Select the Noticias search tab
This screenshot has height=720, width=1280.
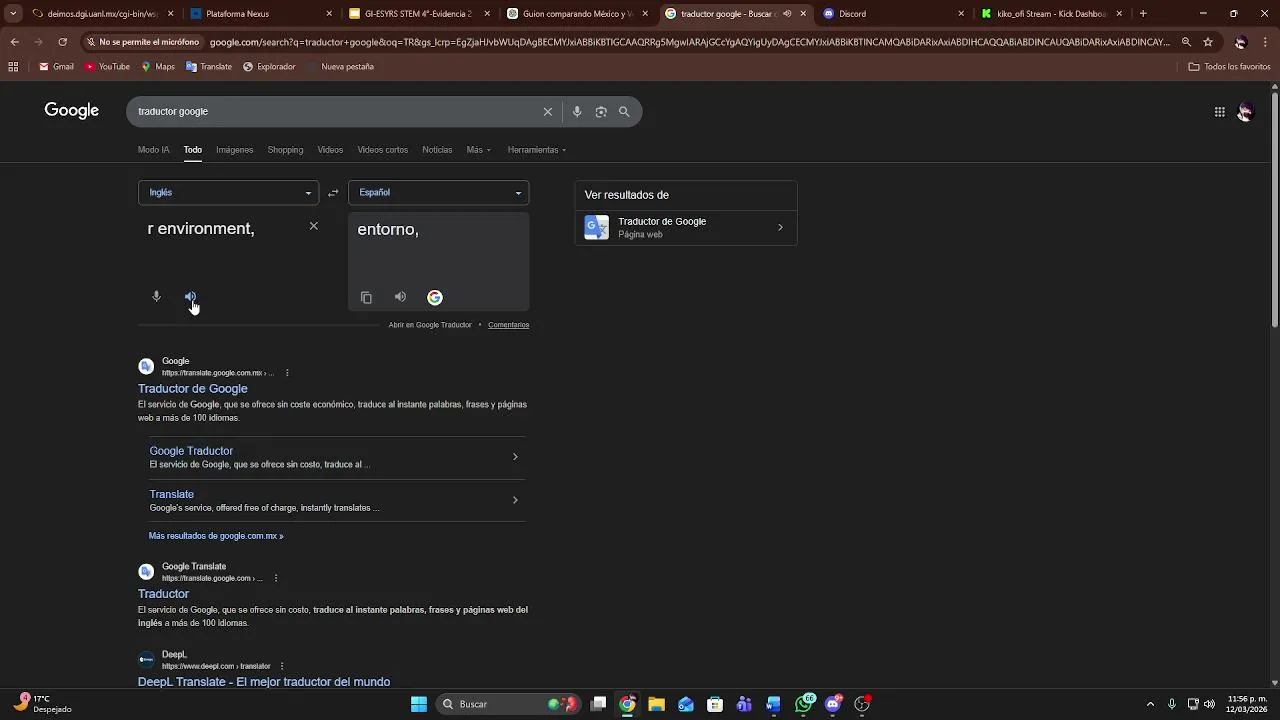[437, 150]
